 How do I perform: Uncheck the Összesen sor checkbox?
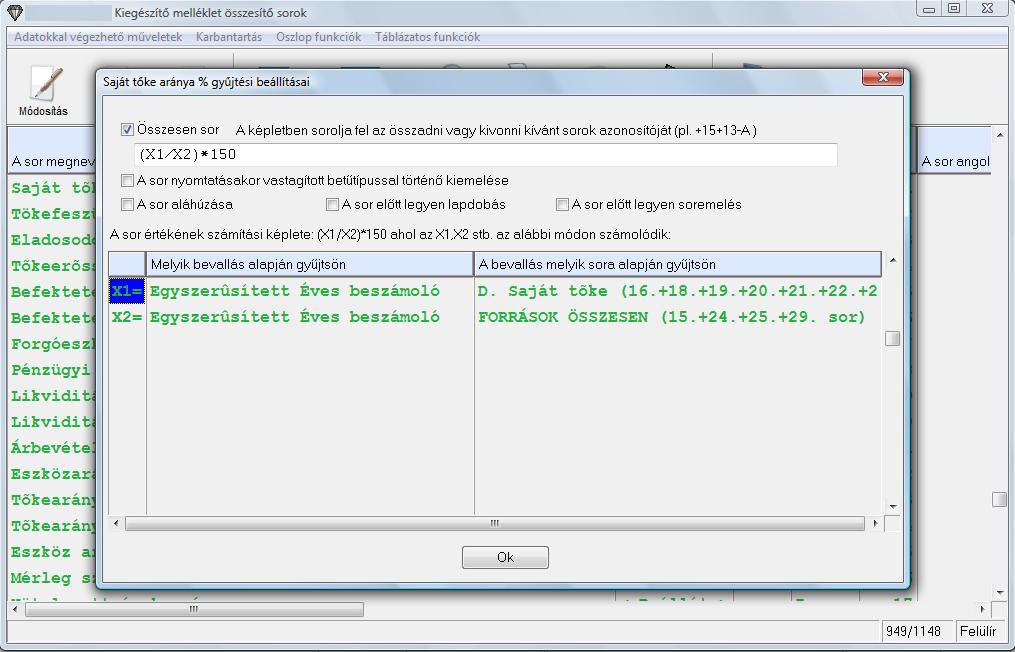point(128,130)
